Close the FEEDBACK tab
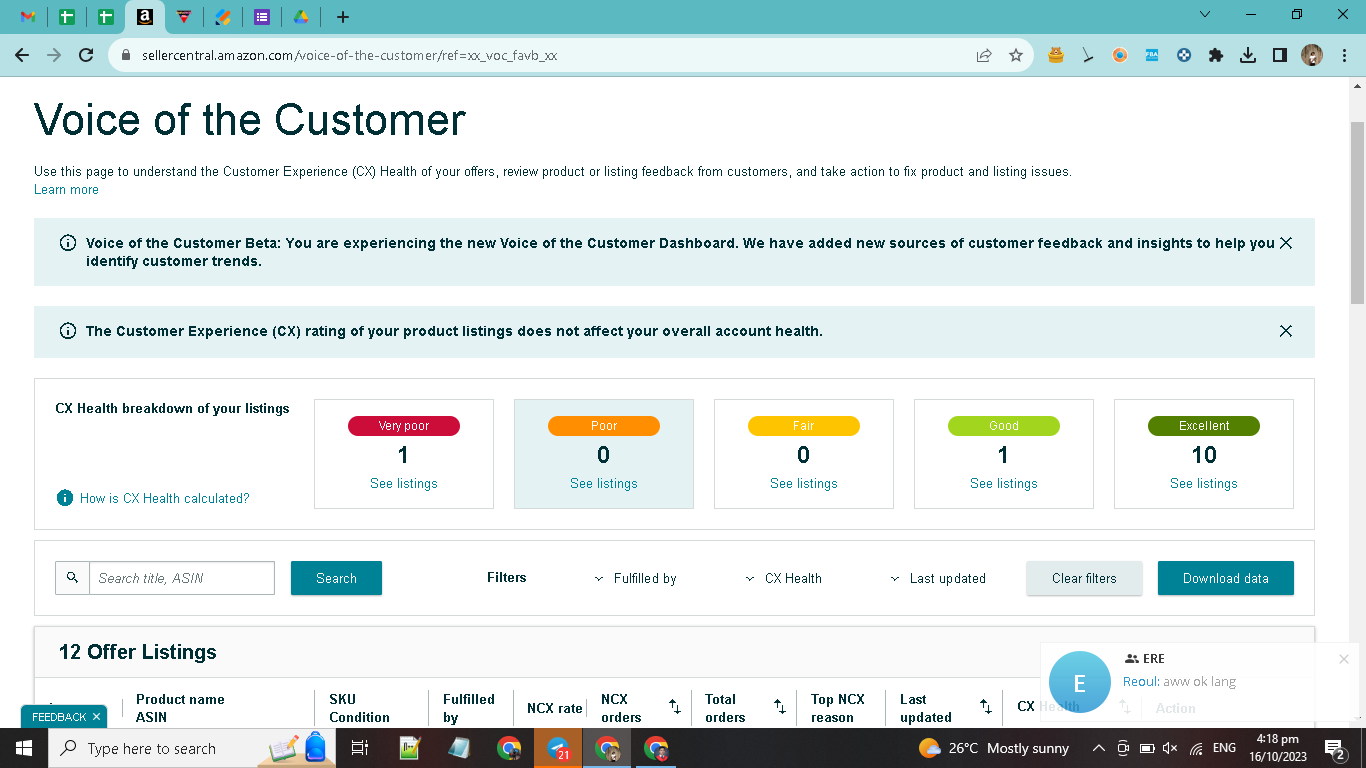 [x=96, y=717]
